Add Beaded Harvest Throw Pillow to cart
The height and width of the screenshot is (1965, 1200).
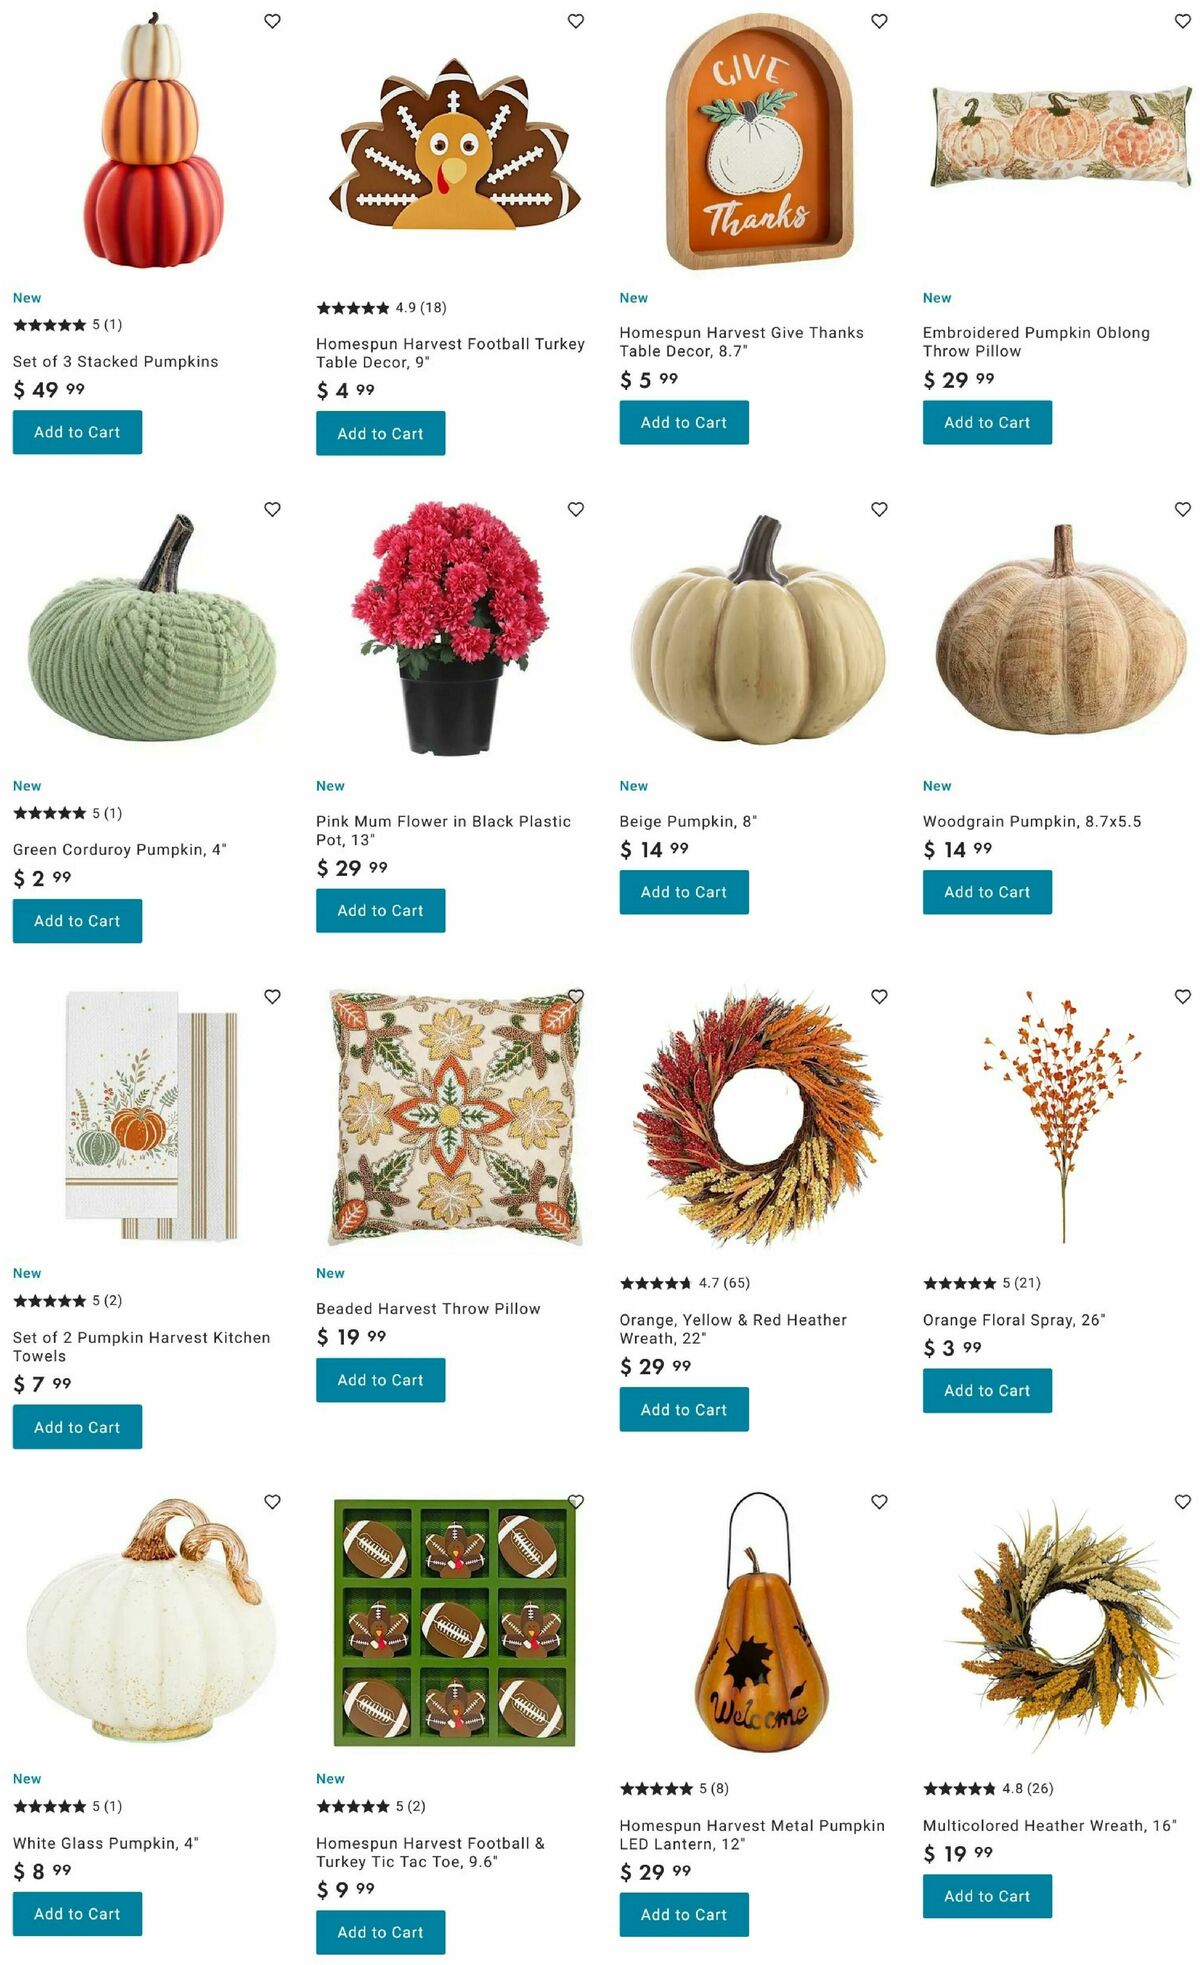[380, 1380]
